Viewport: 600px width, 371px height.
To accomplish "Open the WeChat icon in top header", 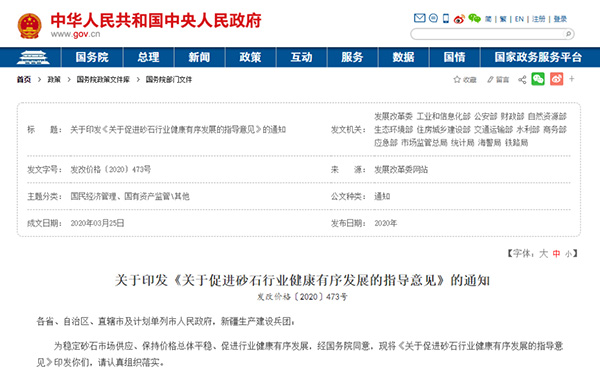I will [x=474, y=18].
